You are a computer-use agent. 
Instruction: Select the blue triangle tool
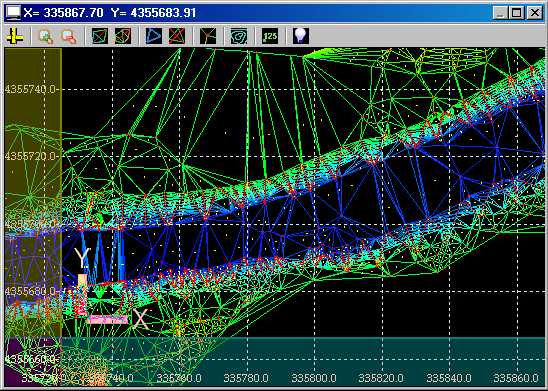pos(154,36)
